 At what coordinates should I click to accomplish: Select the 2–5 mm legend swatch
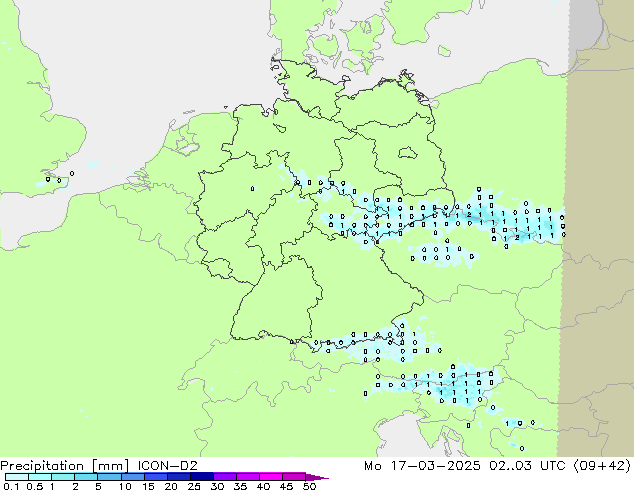tap(86, 477)
